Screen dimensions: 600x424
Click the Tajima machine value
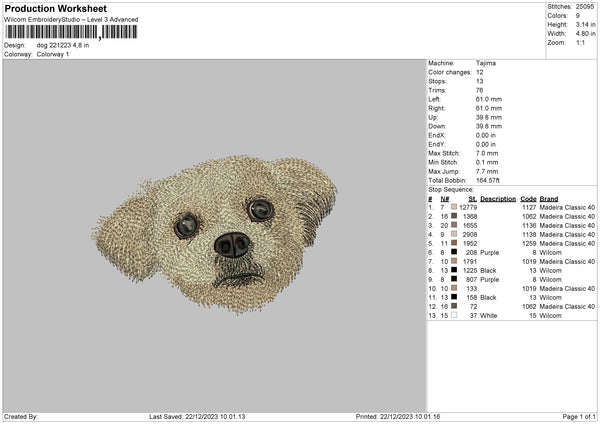pos(487,63)
